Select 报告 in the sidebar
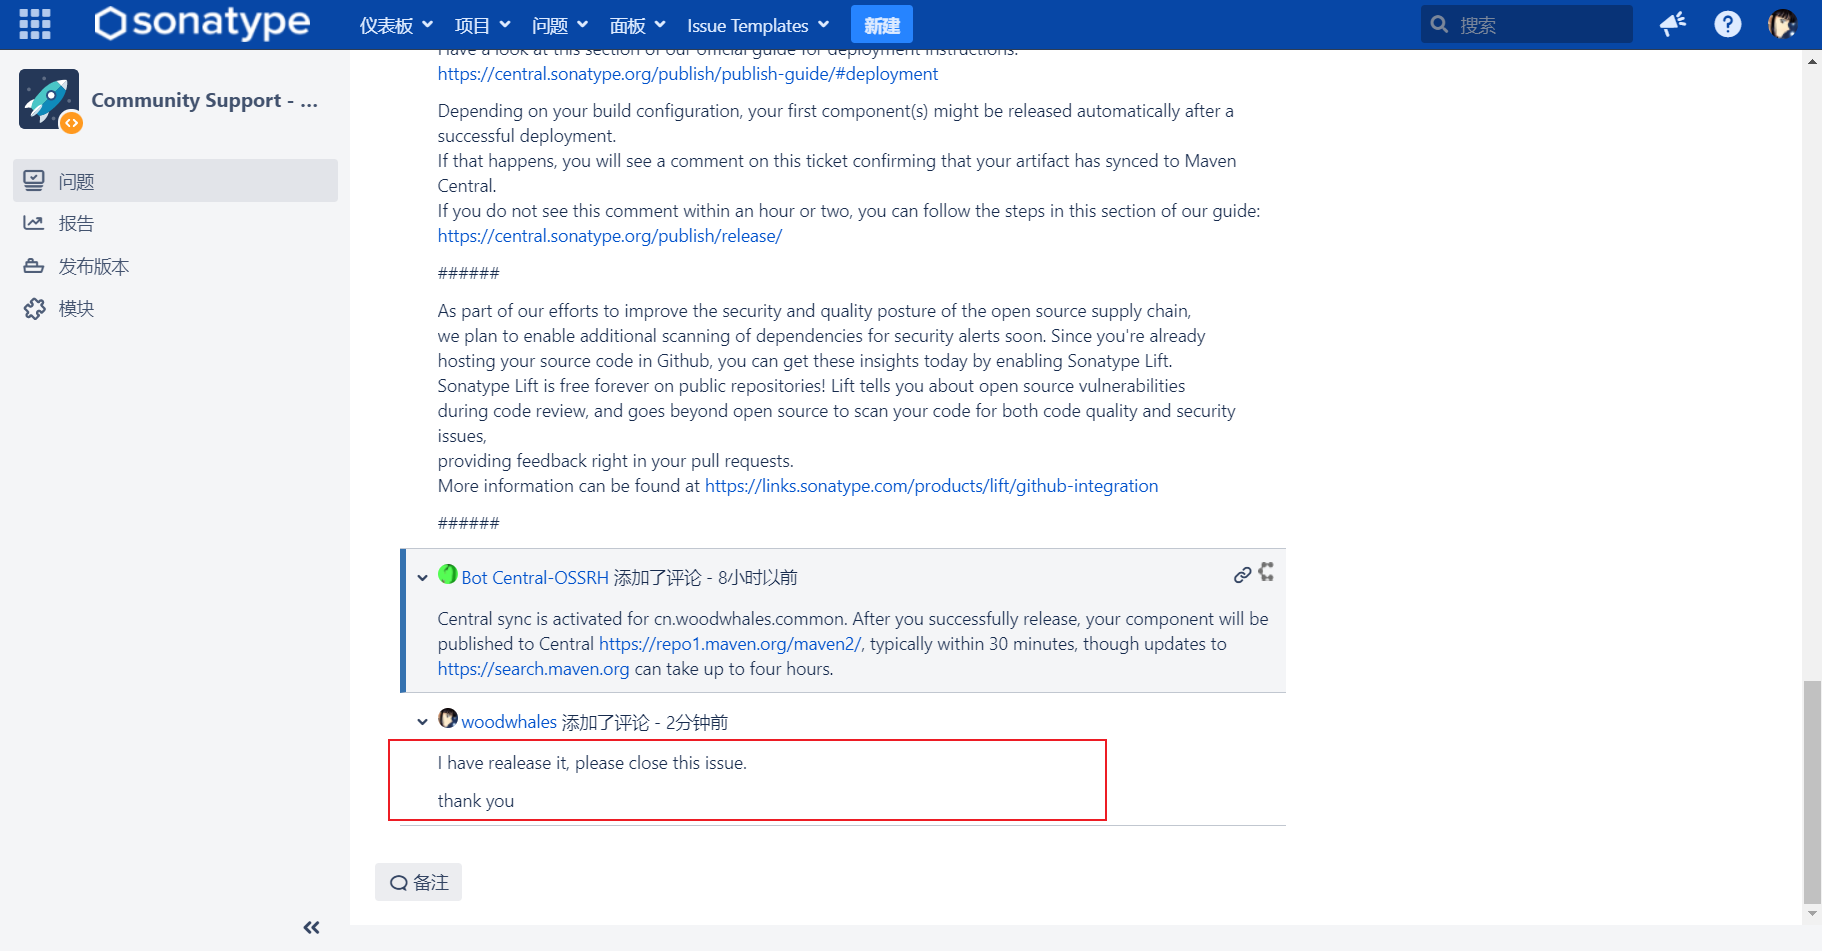The width and height of the screenshot is (1822, 951). click(176, 223)
